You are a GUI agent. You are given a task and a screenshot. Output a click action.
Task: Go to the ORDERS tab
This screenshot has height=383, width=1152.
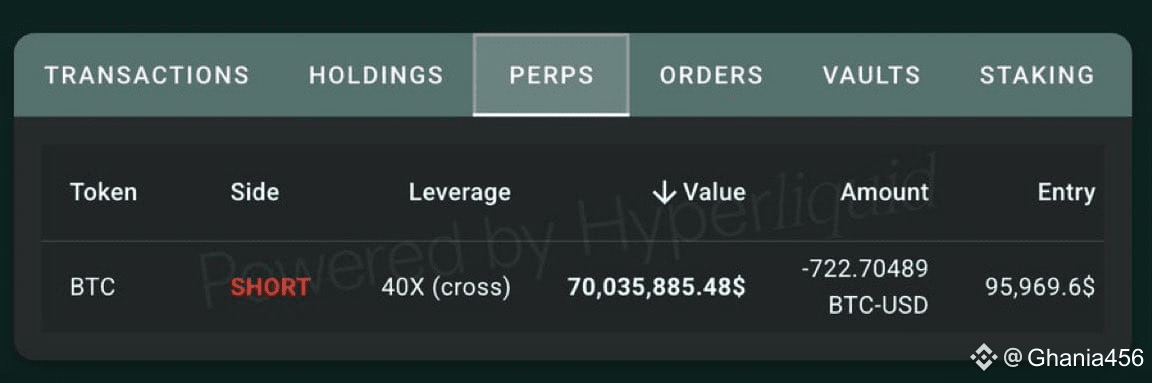(711, 75)
